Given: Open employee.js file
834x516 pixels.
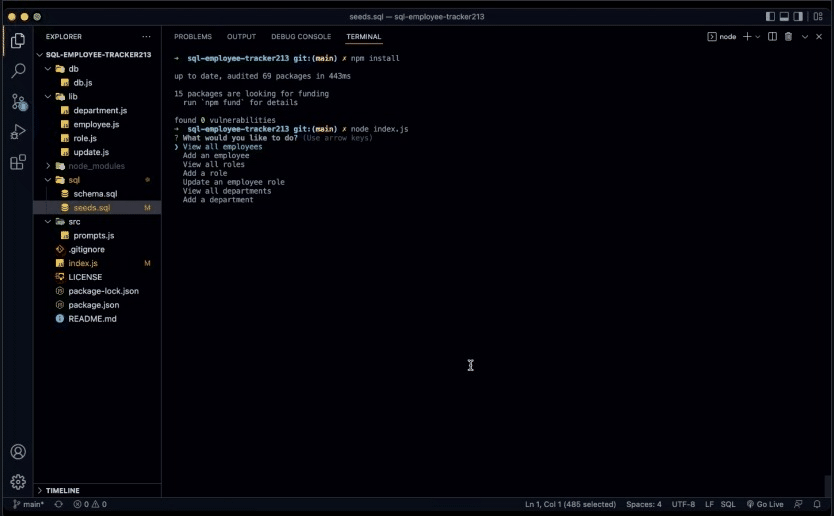Looking at the screenshot, I should click(x=97, y=124).
